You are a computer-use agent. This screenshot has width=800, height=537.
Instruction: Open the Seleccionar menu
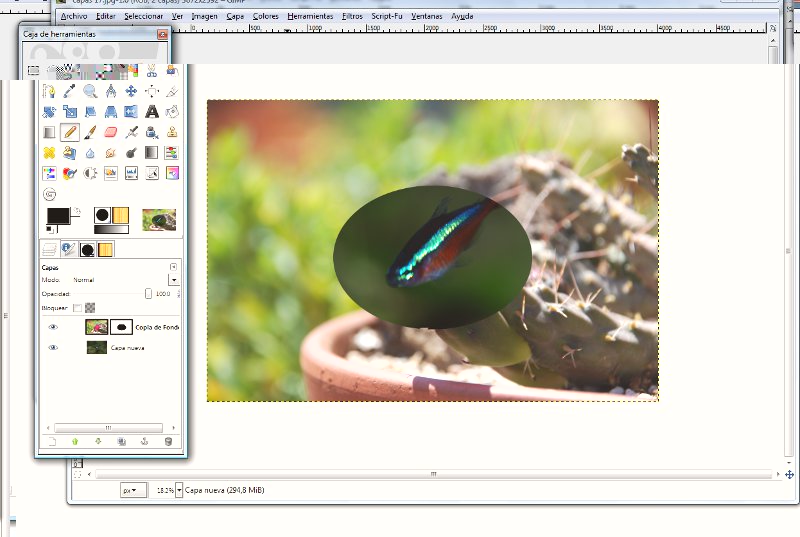pyautogui.click(x=143, y=16)
